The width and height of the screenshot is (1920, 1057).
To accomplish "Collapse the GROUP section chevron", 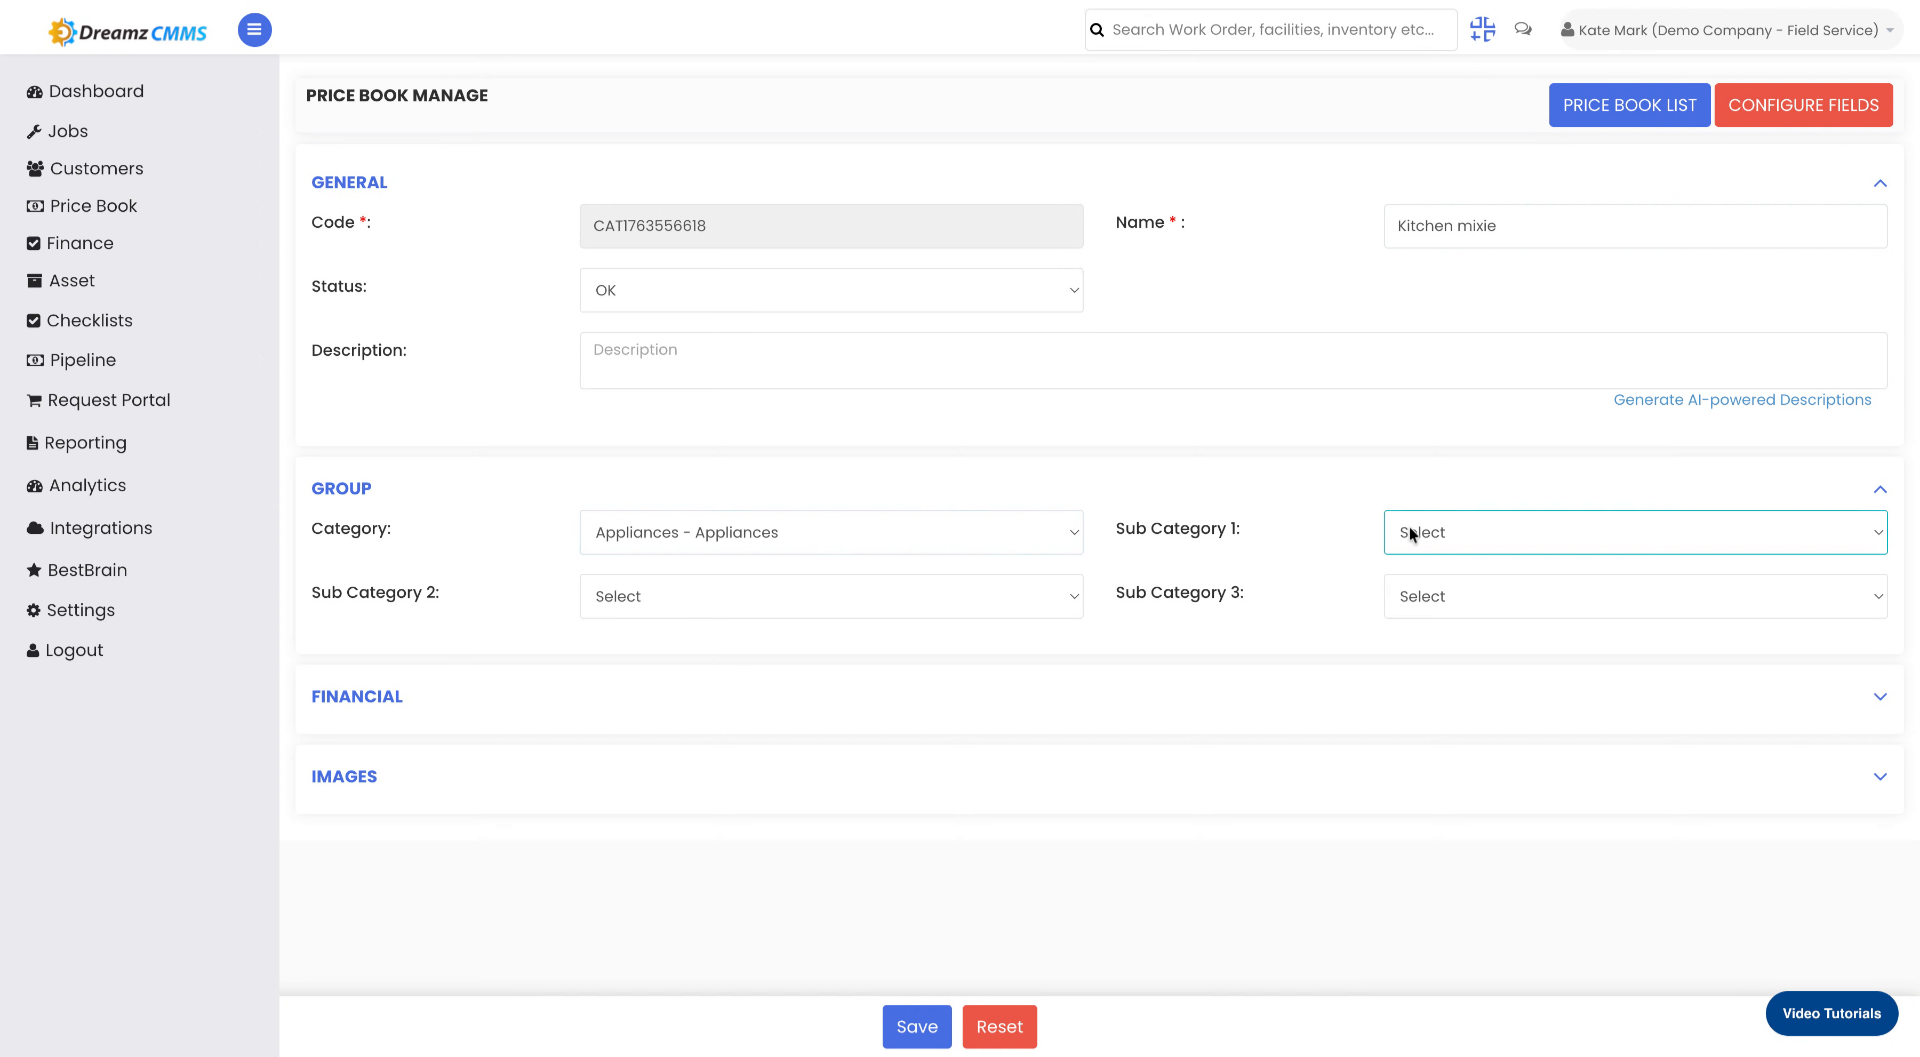I will tap(1880, 489).
